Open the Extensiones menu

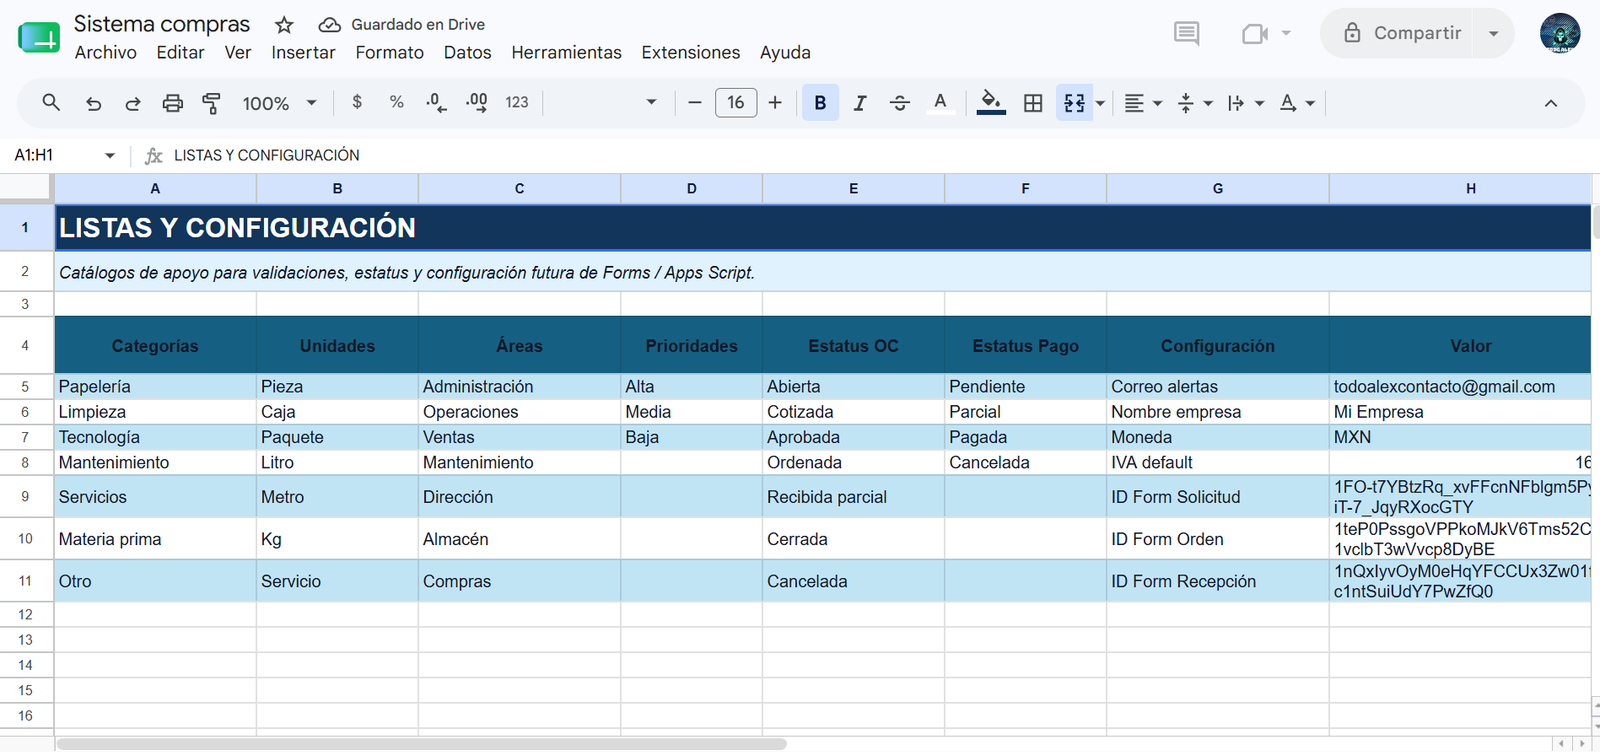click(x=691, y=52)
